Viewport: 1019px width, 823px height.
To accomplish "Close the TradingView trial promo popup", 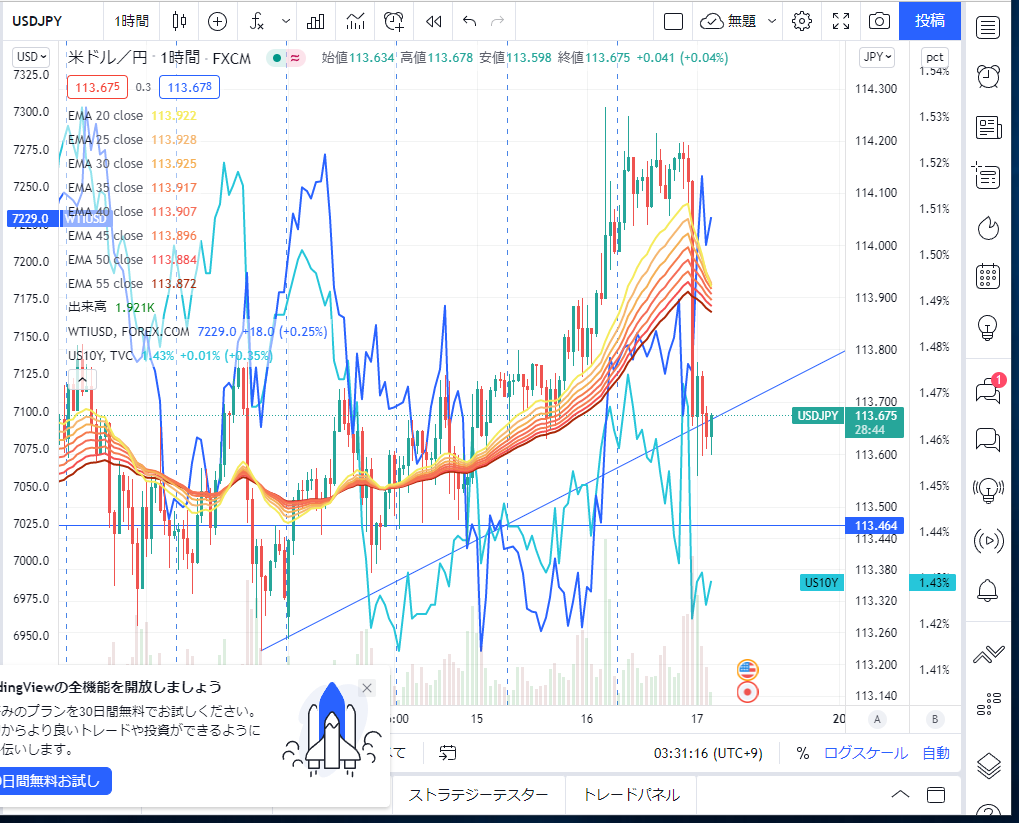I will pyautogui.click(x=367, y=688).
